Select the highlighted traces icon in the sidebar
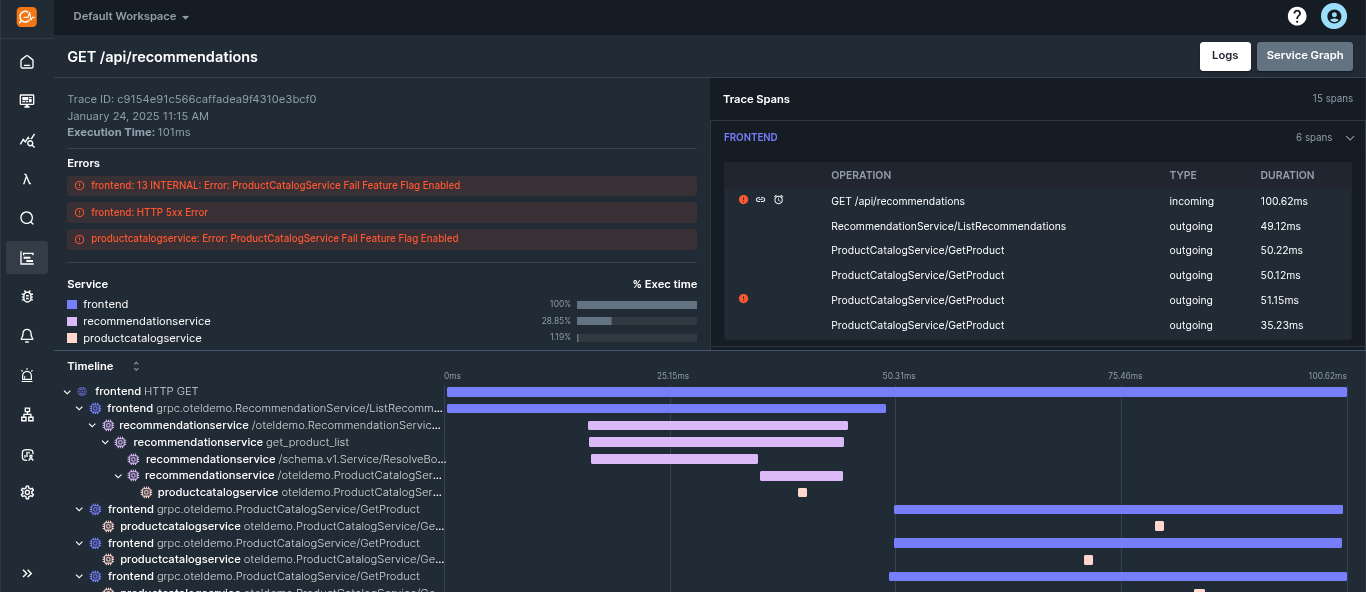Viewport: 1366px width, 592px height. click(x=27, y=258)
